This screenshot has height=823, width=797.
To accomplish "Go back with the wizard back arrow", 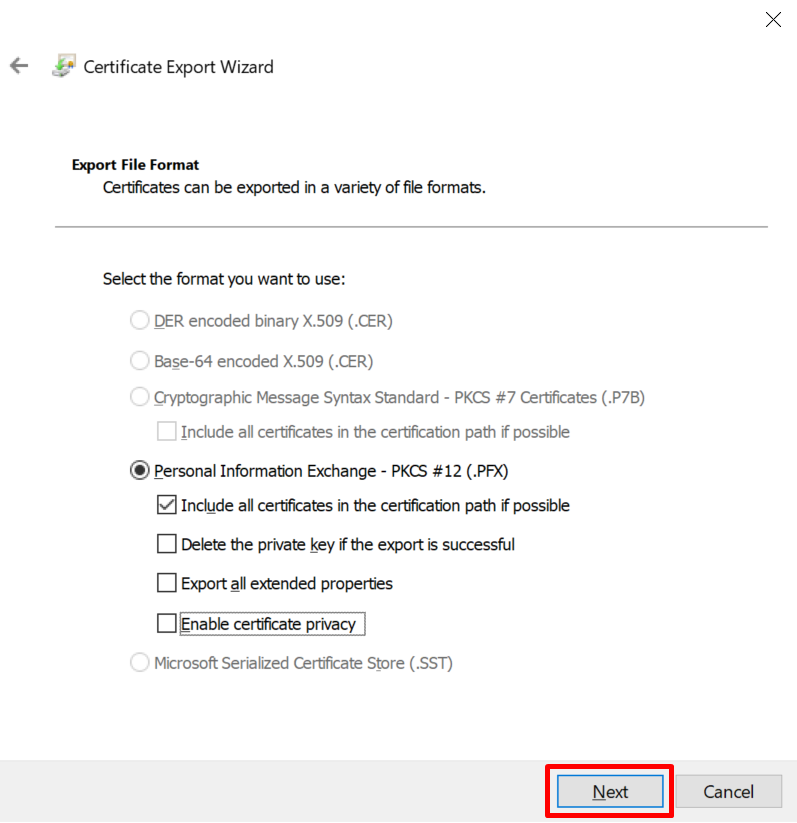I will point(19,66).
